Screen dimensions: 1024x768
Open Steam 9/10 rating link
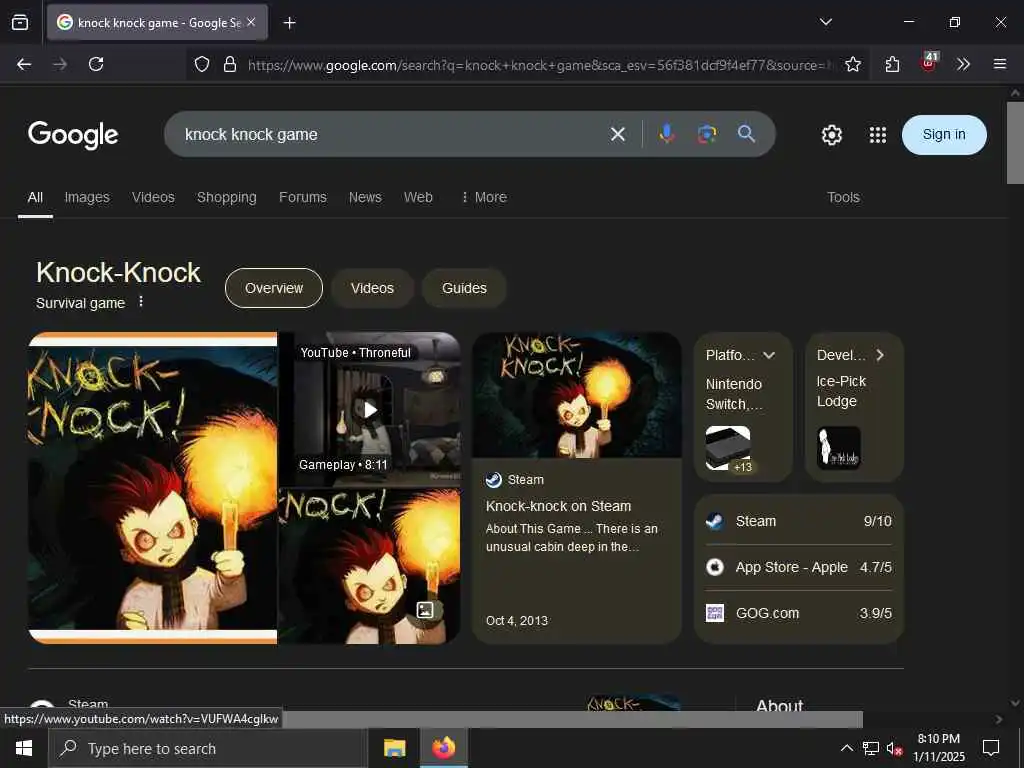tap(799, 521)
